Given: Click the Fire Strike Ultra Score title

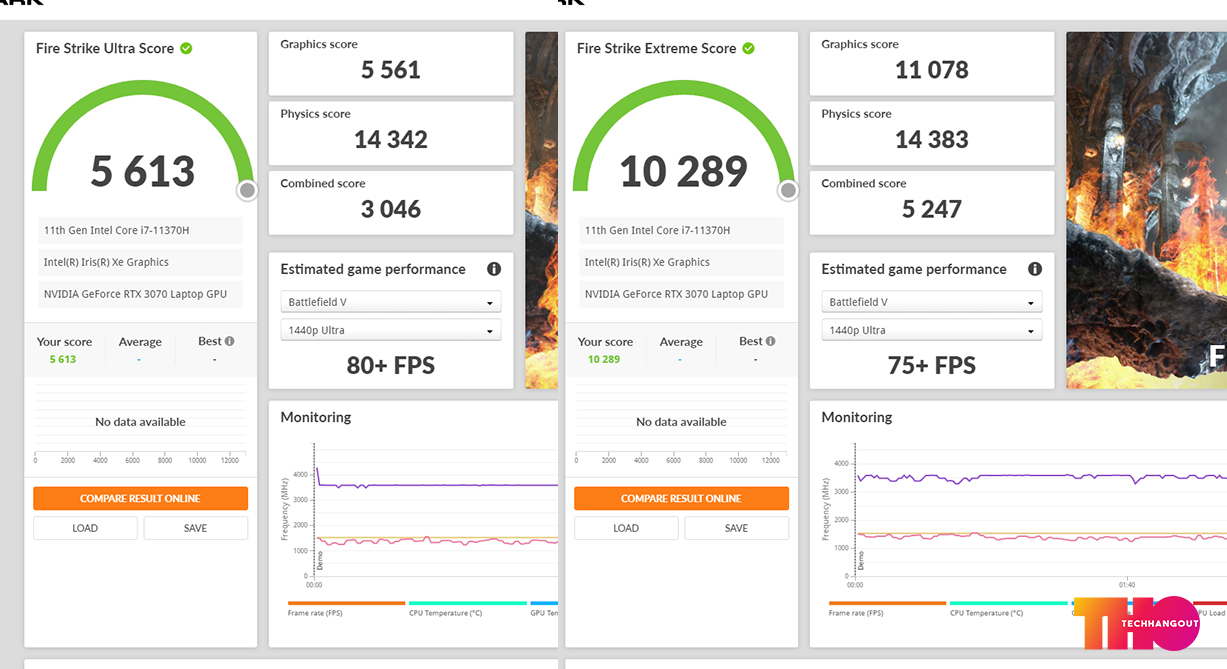Looking at the screenshot, I should pos(105,48).
